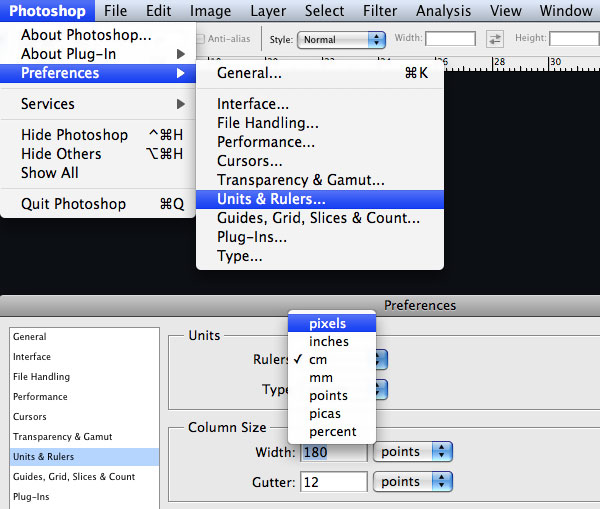Select Plug-Ins in Preferences sidebar
The height and width of the screenshot is (509, 600).
84,497
